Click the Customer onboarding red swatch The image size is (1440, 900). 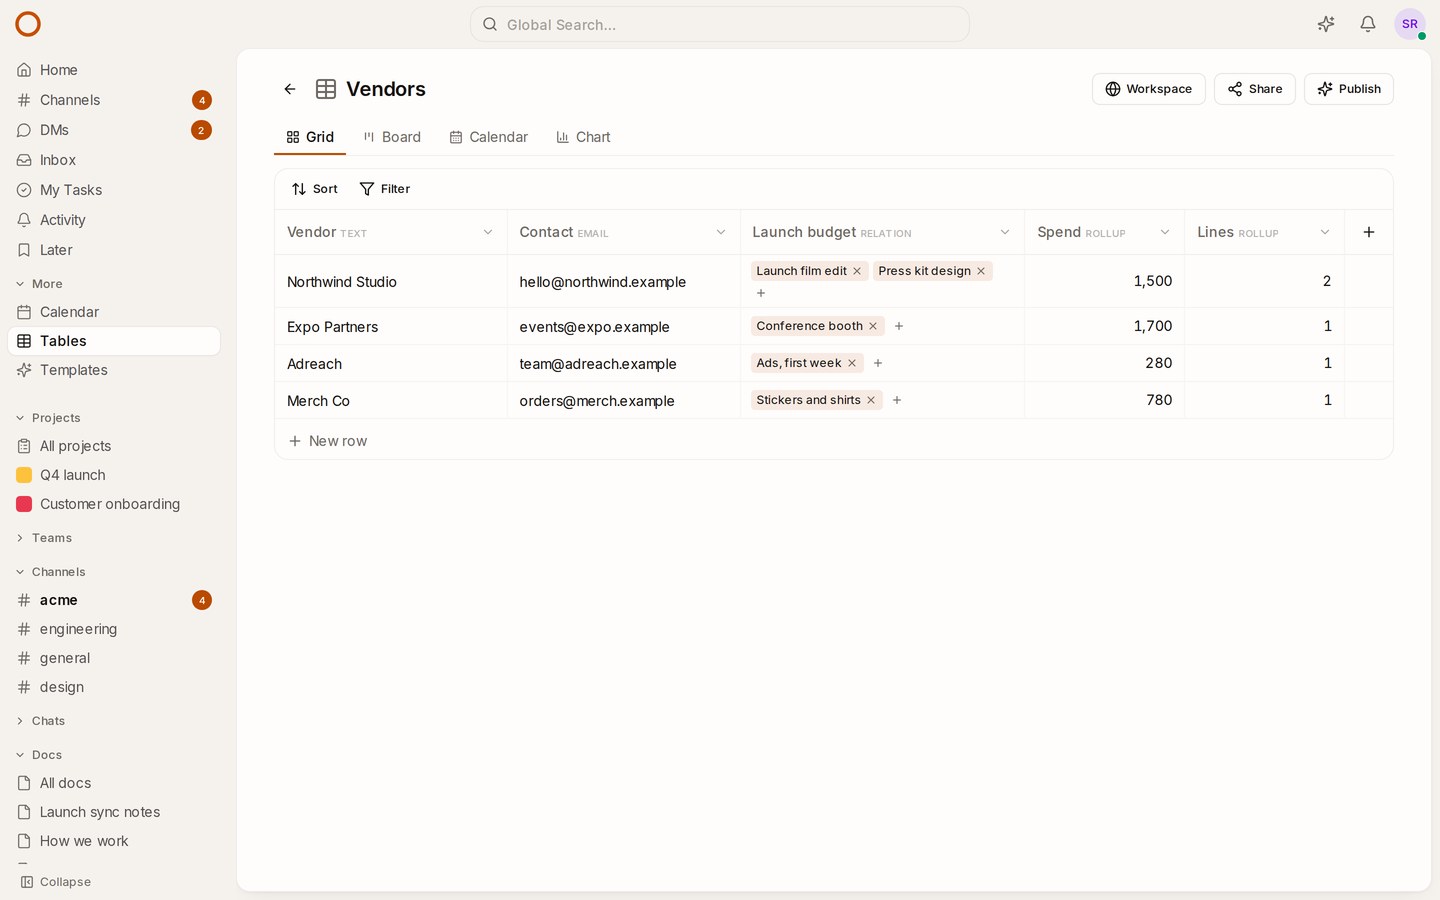pyautogui.click(x=24, y=504)
